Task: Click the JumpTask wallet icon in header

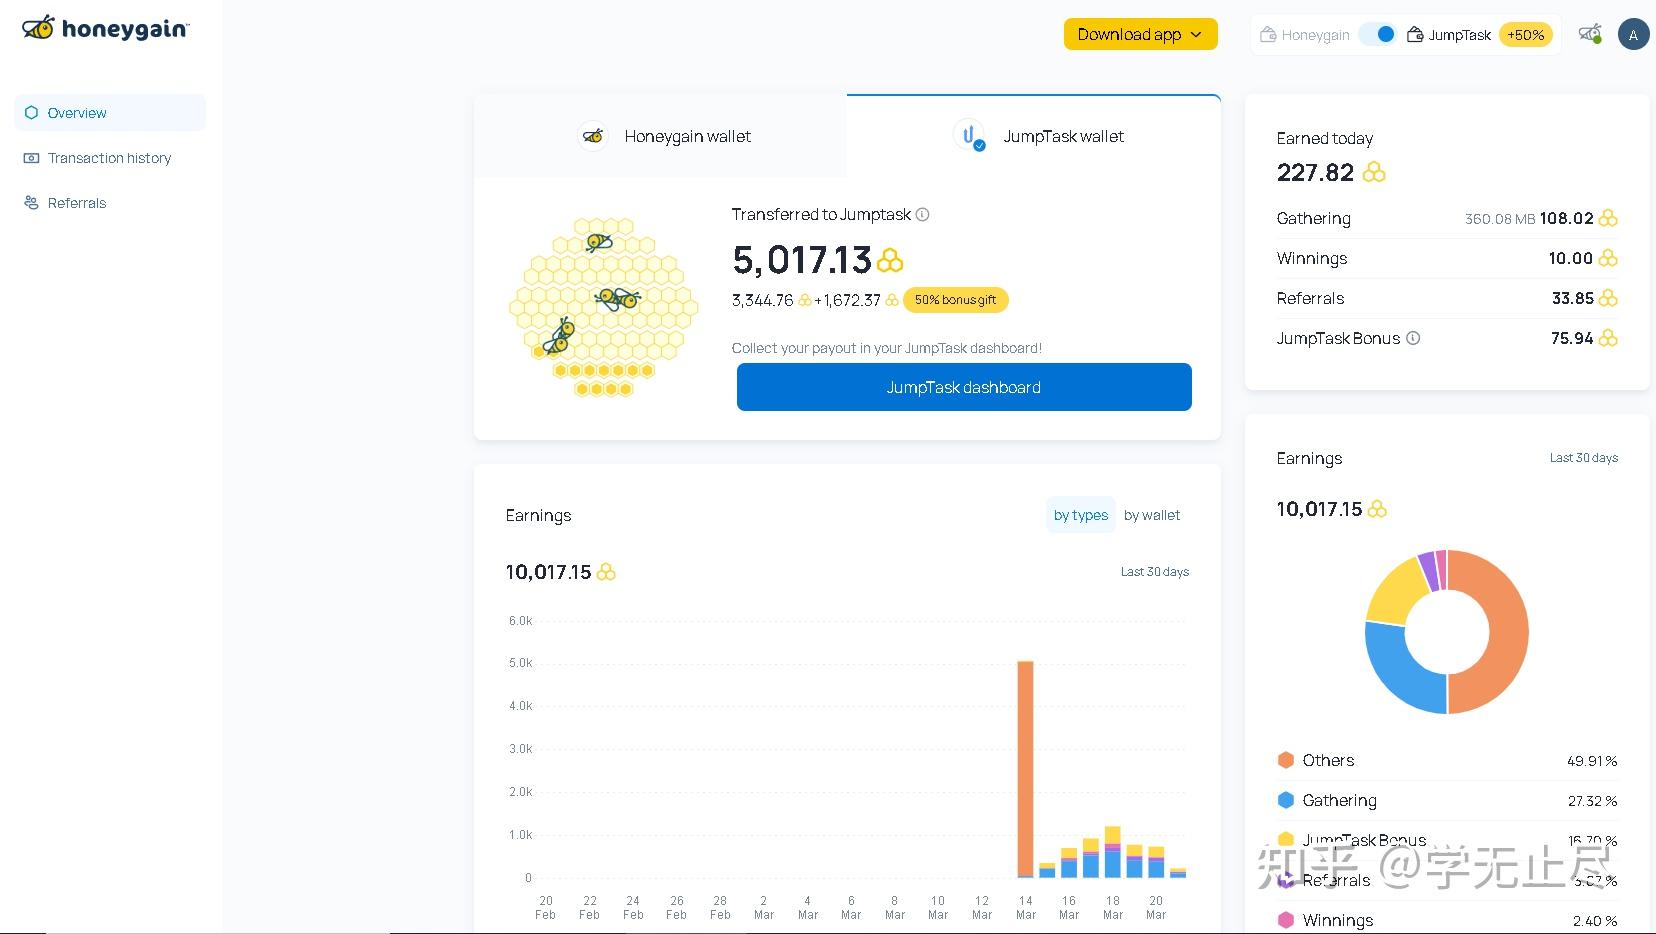Action: tap(1415, 34)
